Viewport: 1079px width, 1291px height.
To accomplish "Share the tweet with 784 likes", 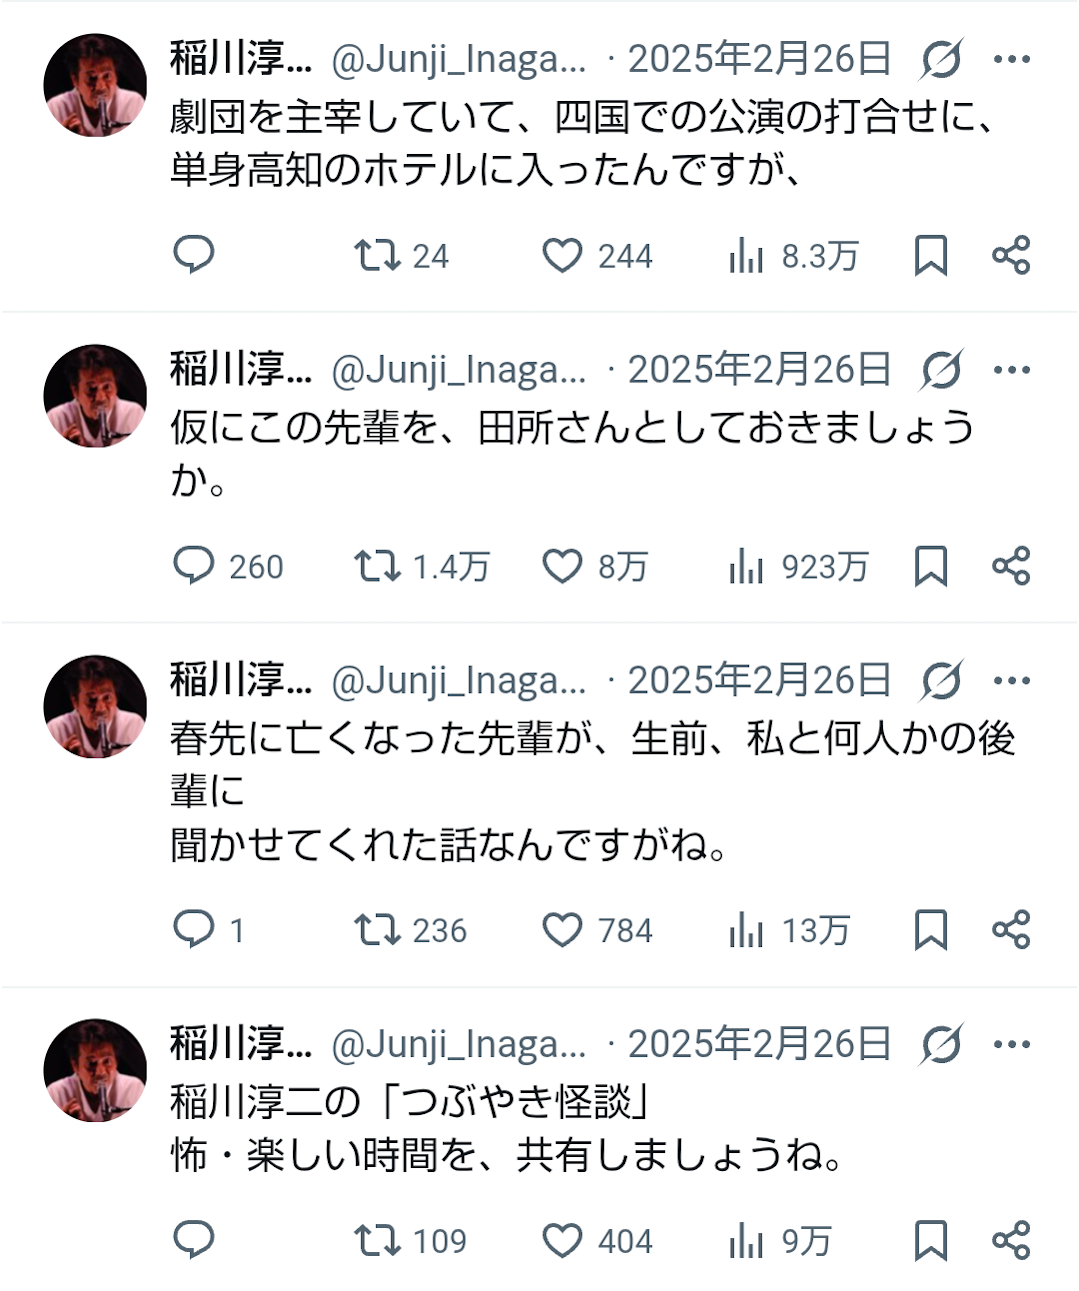I will [1010, 930].
